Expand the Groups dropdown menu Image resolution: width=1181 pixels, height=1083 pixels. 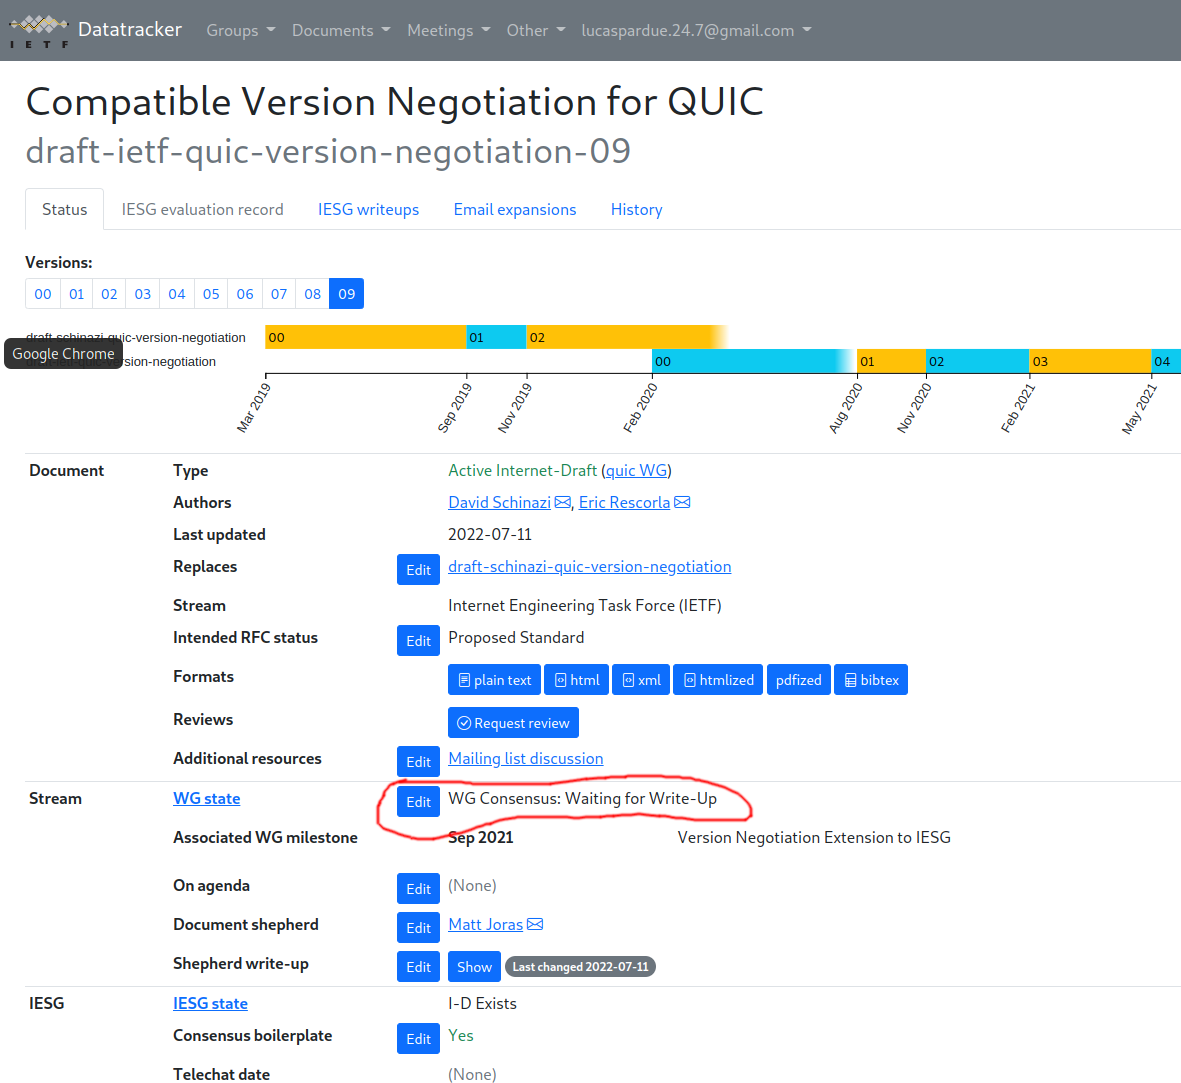(241, 31)
